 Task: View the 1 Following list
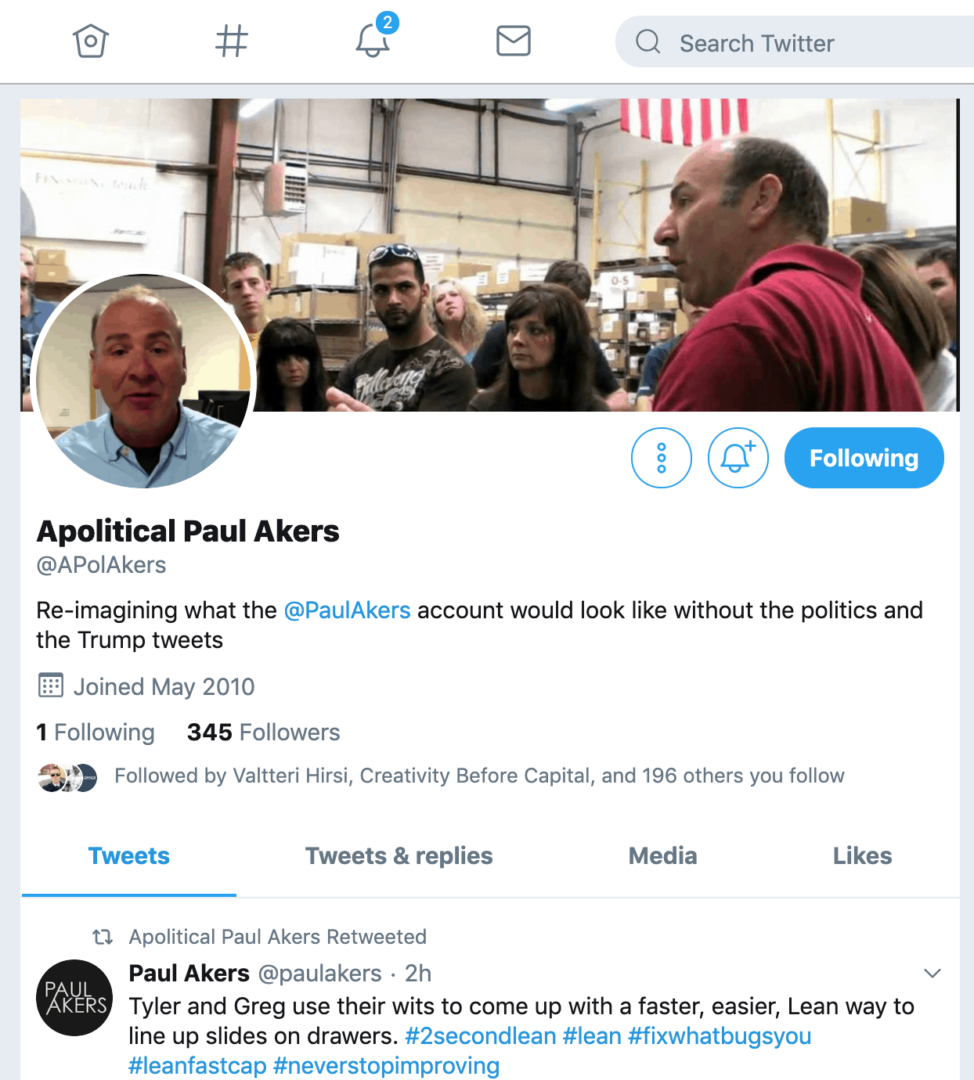click(95, 732)
